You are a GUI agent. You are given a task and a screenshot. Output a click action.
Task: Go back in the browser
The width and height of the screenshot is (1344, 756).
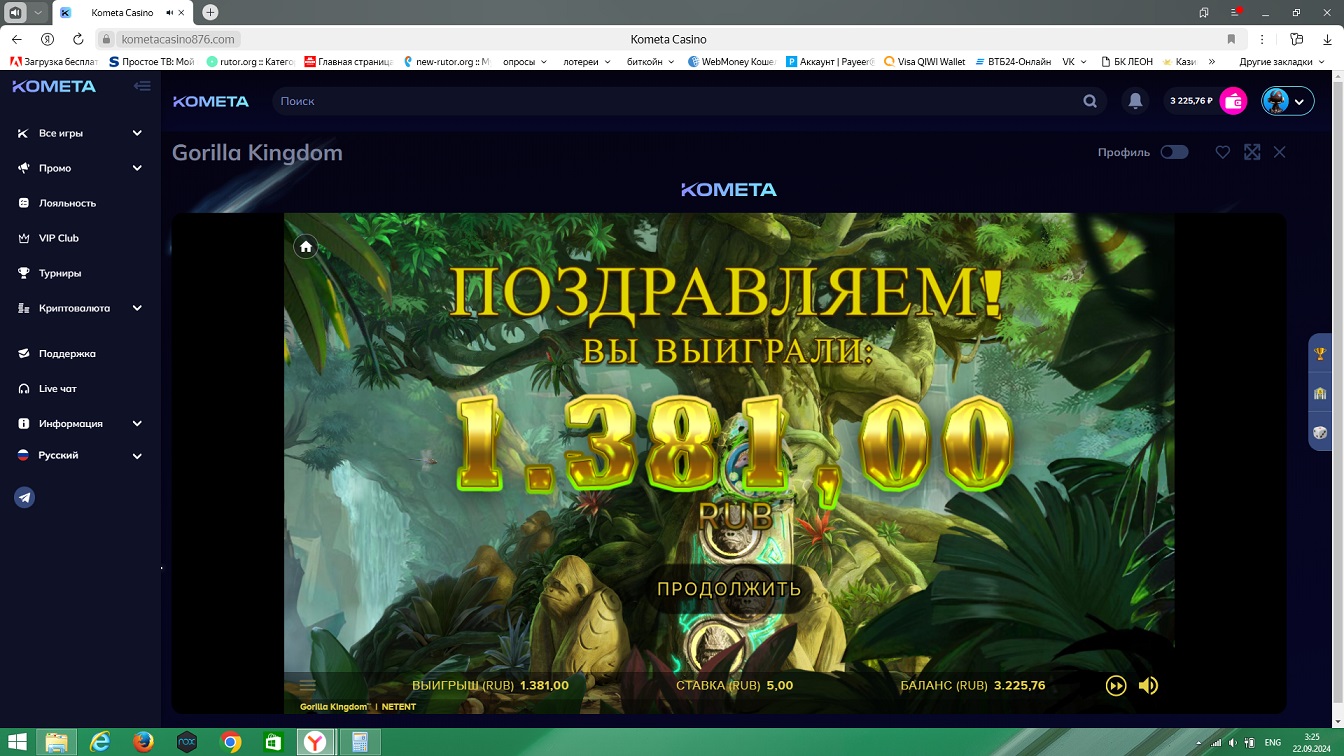tap(17, 39)
